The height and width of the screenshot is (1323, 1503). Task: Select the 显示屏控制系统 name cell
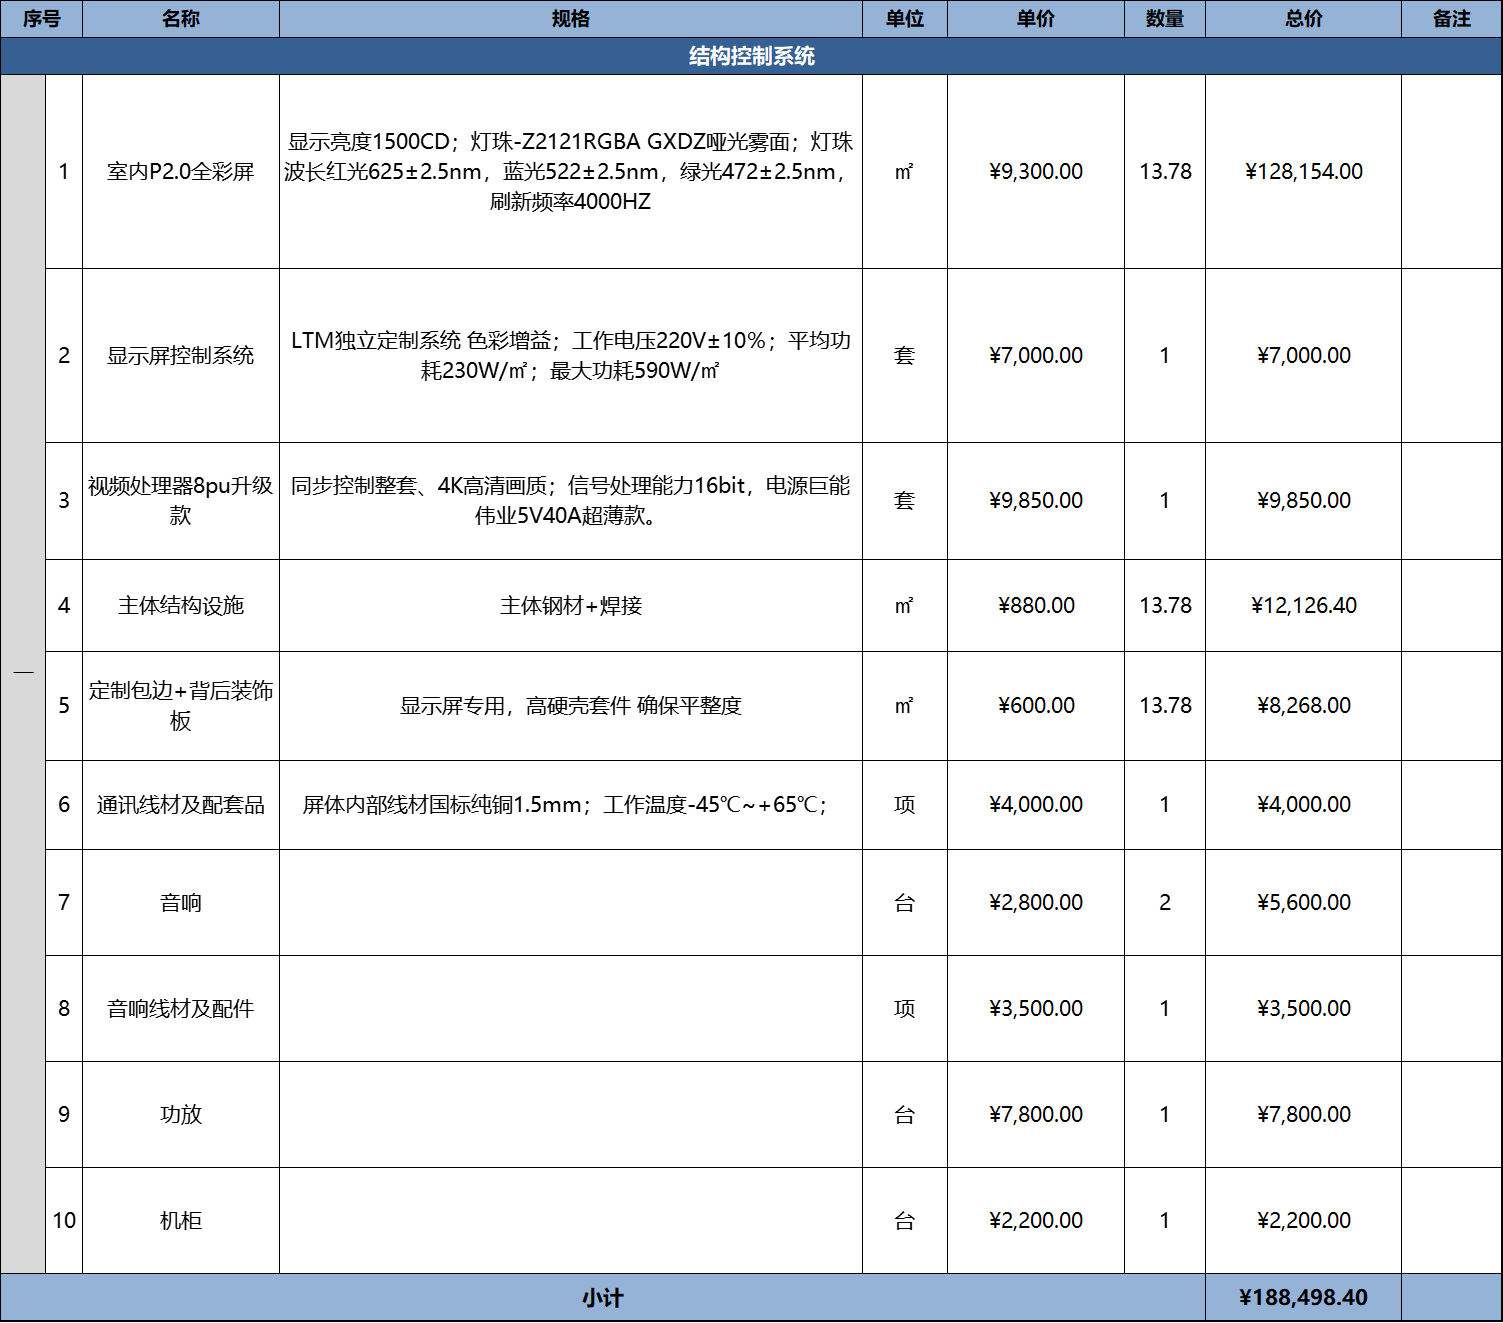pyautogui.click(x=181, y=356)
